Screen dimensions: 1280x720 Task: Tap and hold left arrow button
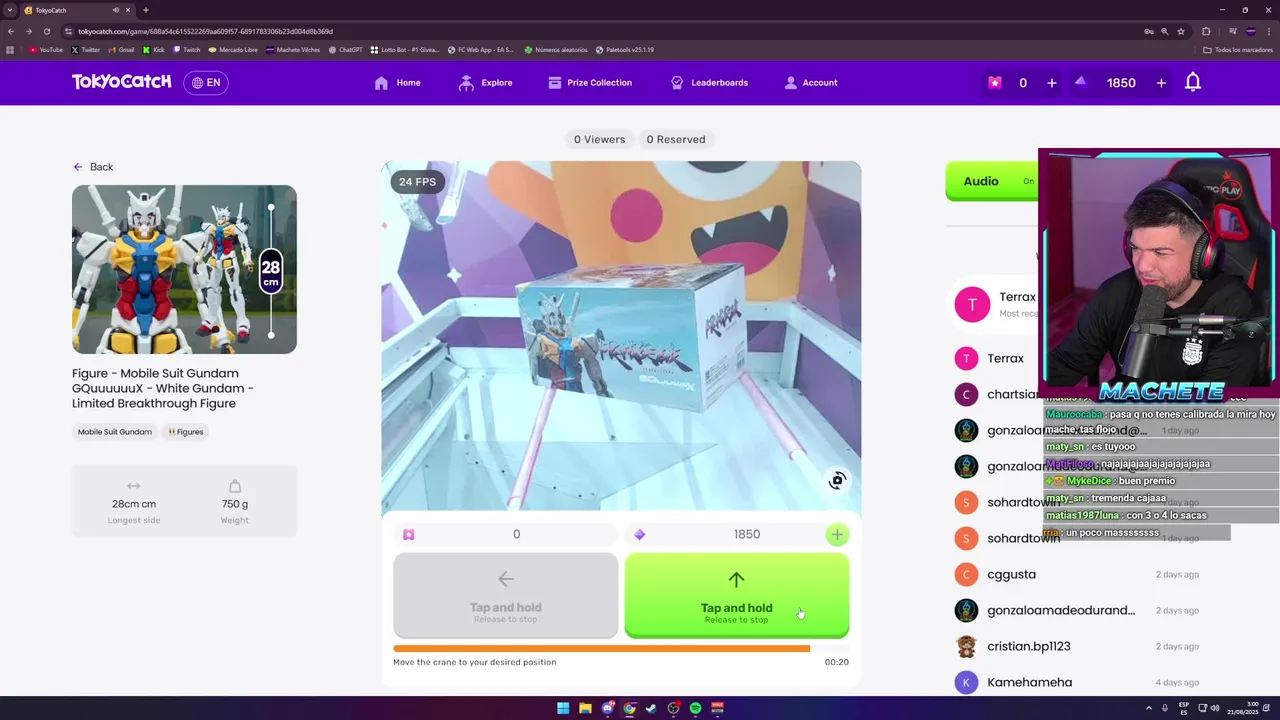505,596
